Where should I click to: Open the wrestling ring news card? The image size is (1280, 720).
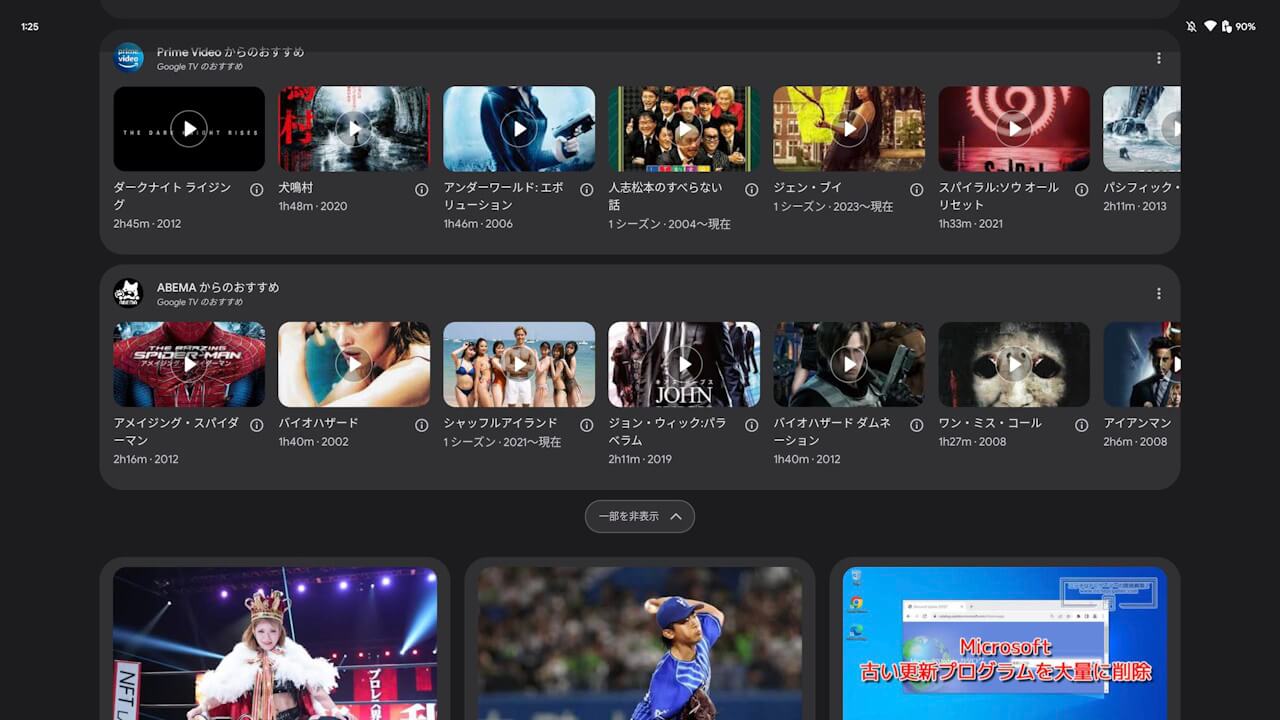[275, 642]
